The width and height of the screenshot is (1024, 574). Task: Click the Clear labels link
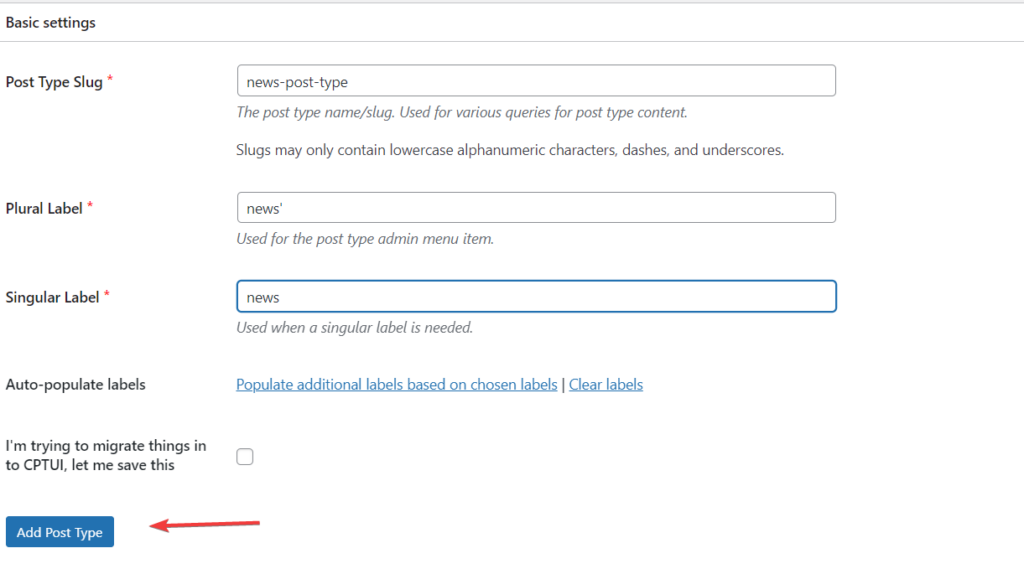click(606, 384)
